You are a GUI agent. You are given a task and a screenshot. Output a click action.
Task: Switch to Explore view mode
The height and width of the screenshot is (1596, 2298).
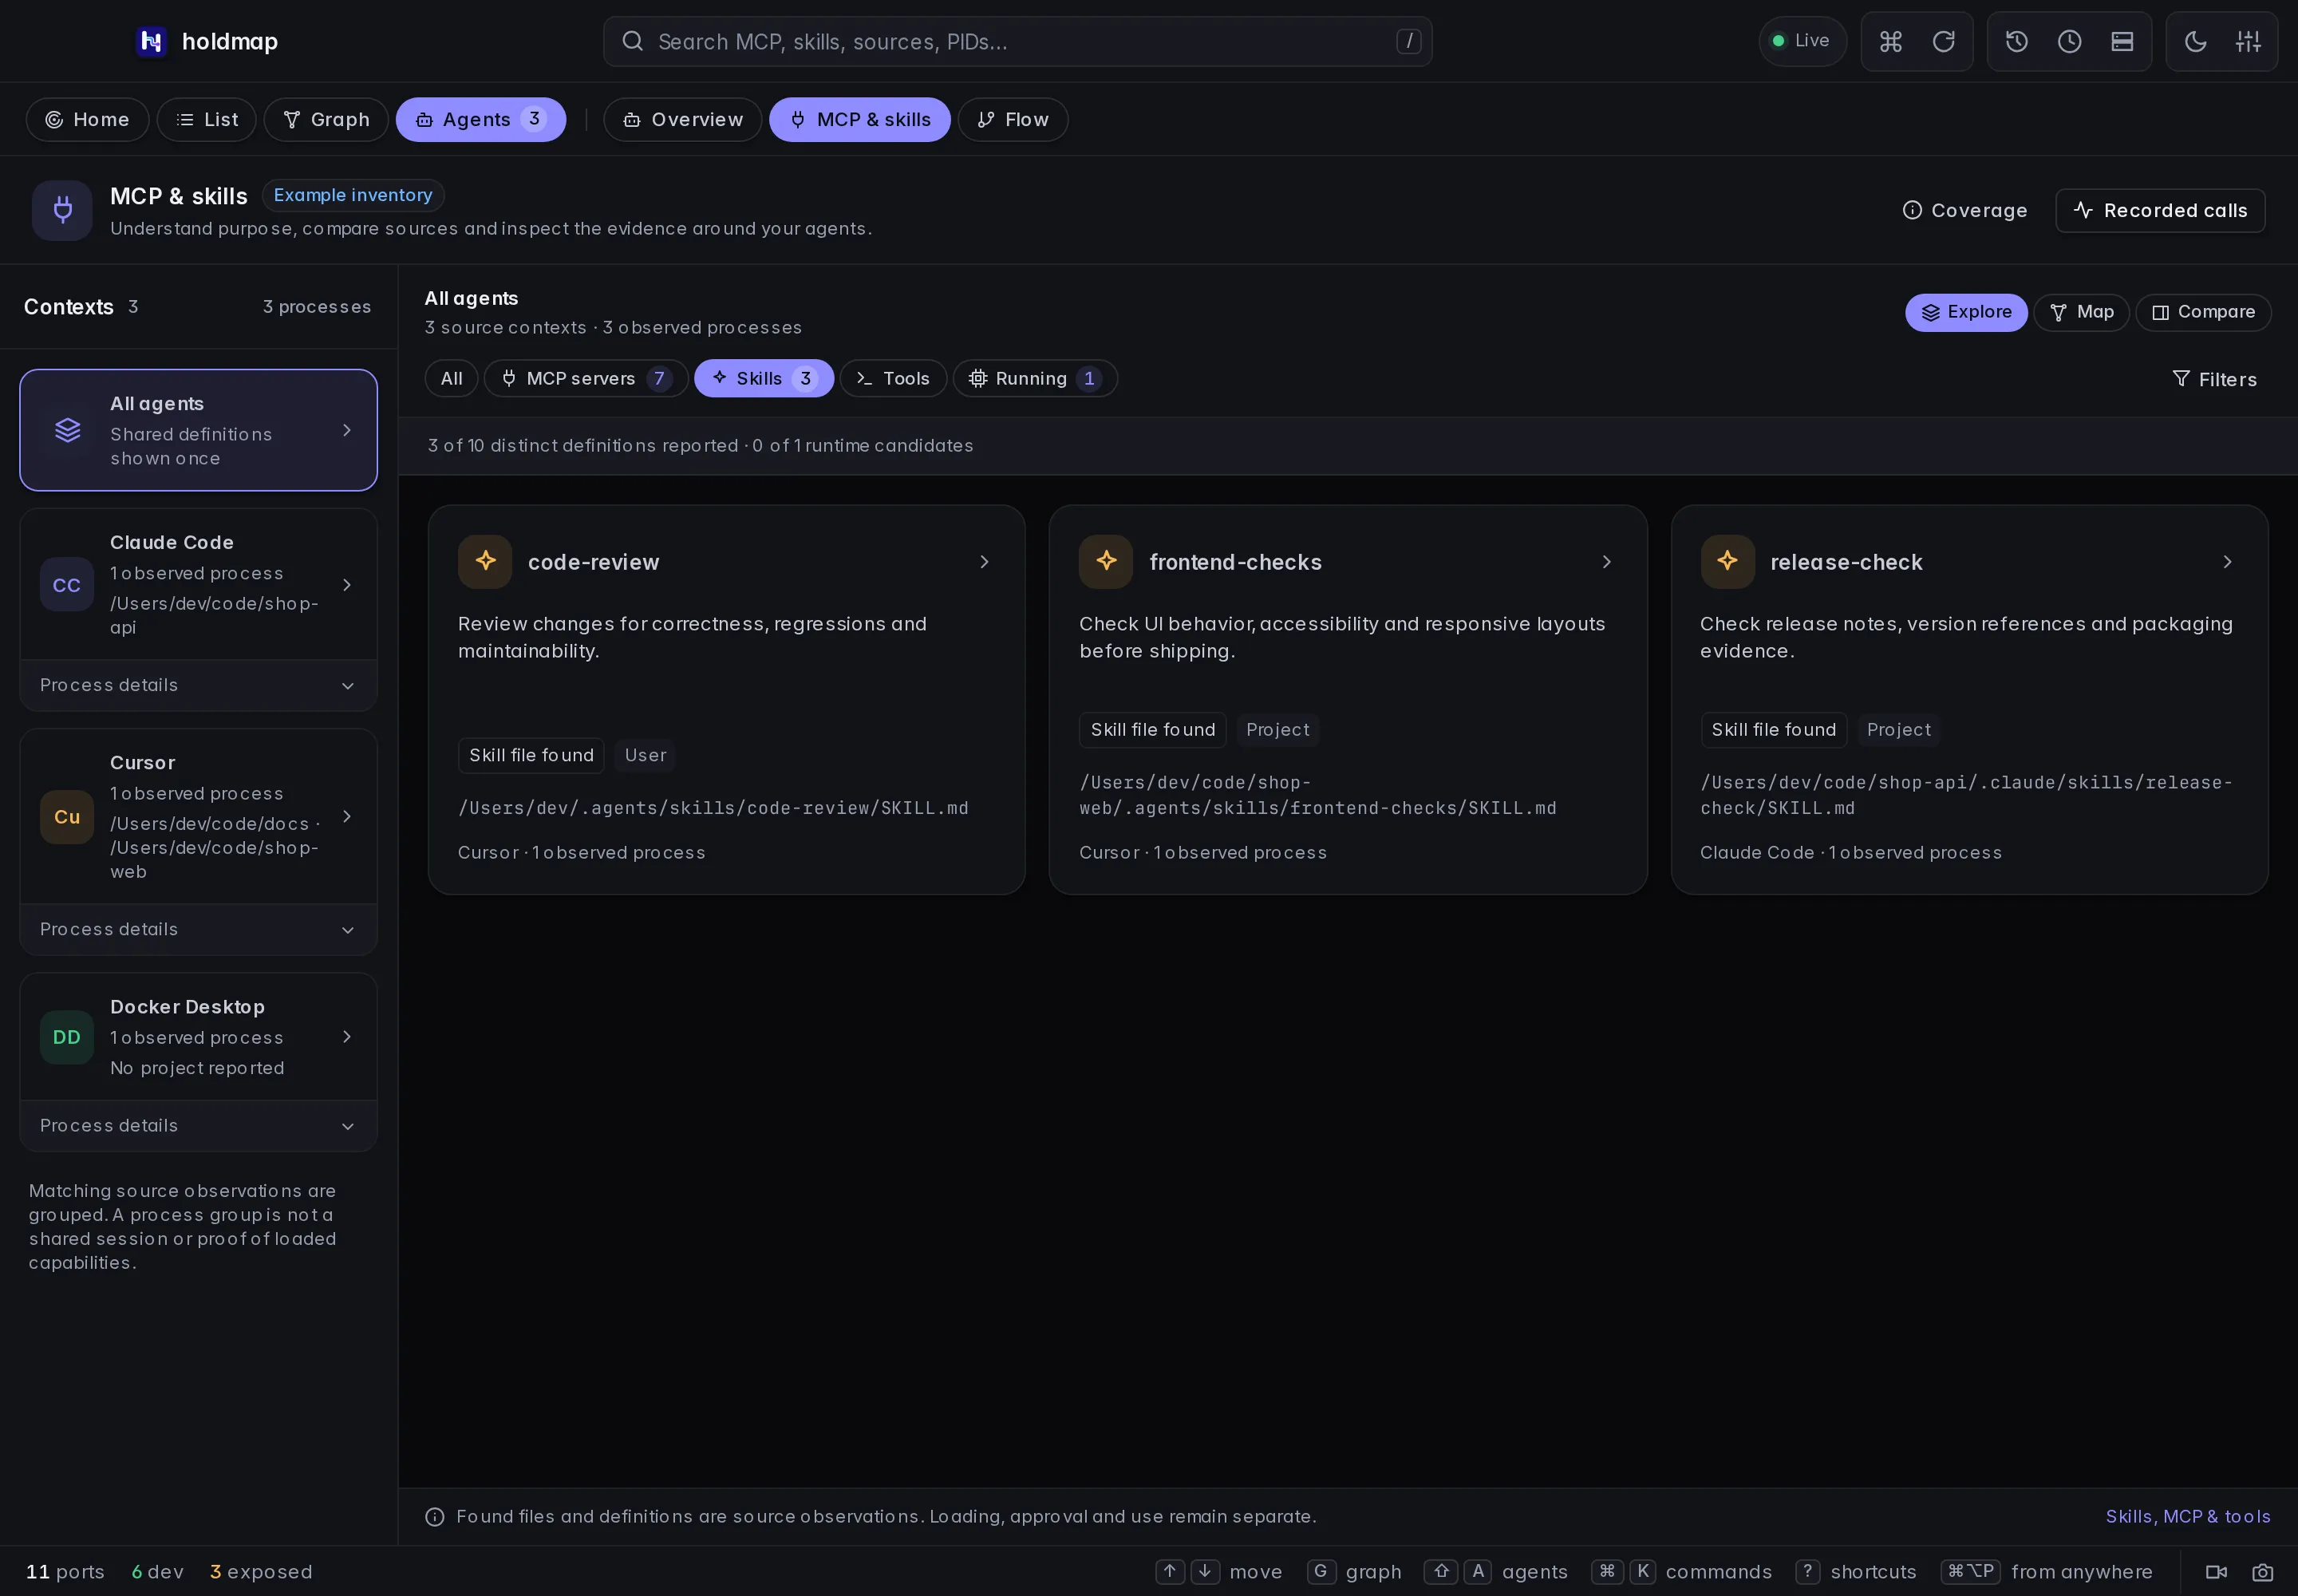pyautogui.click(x=1966, y=312)
